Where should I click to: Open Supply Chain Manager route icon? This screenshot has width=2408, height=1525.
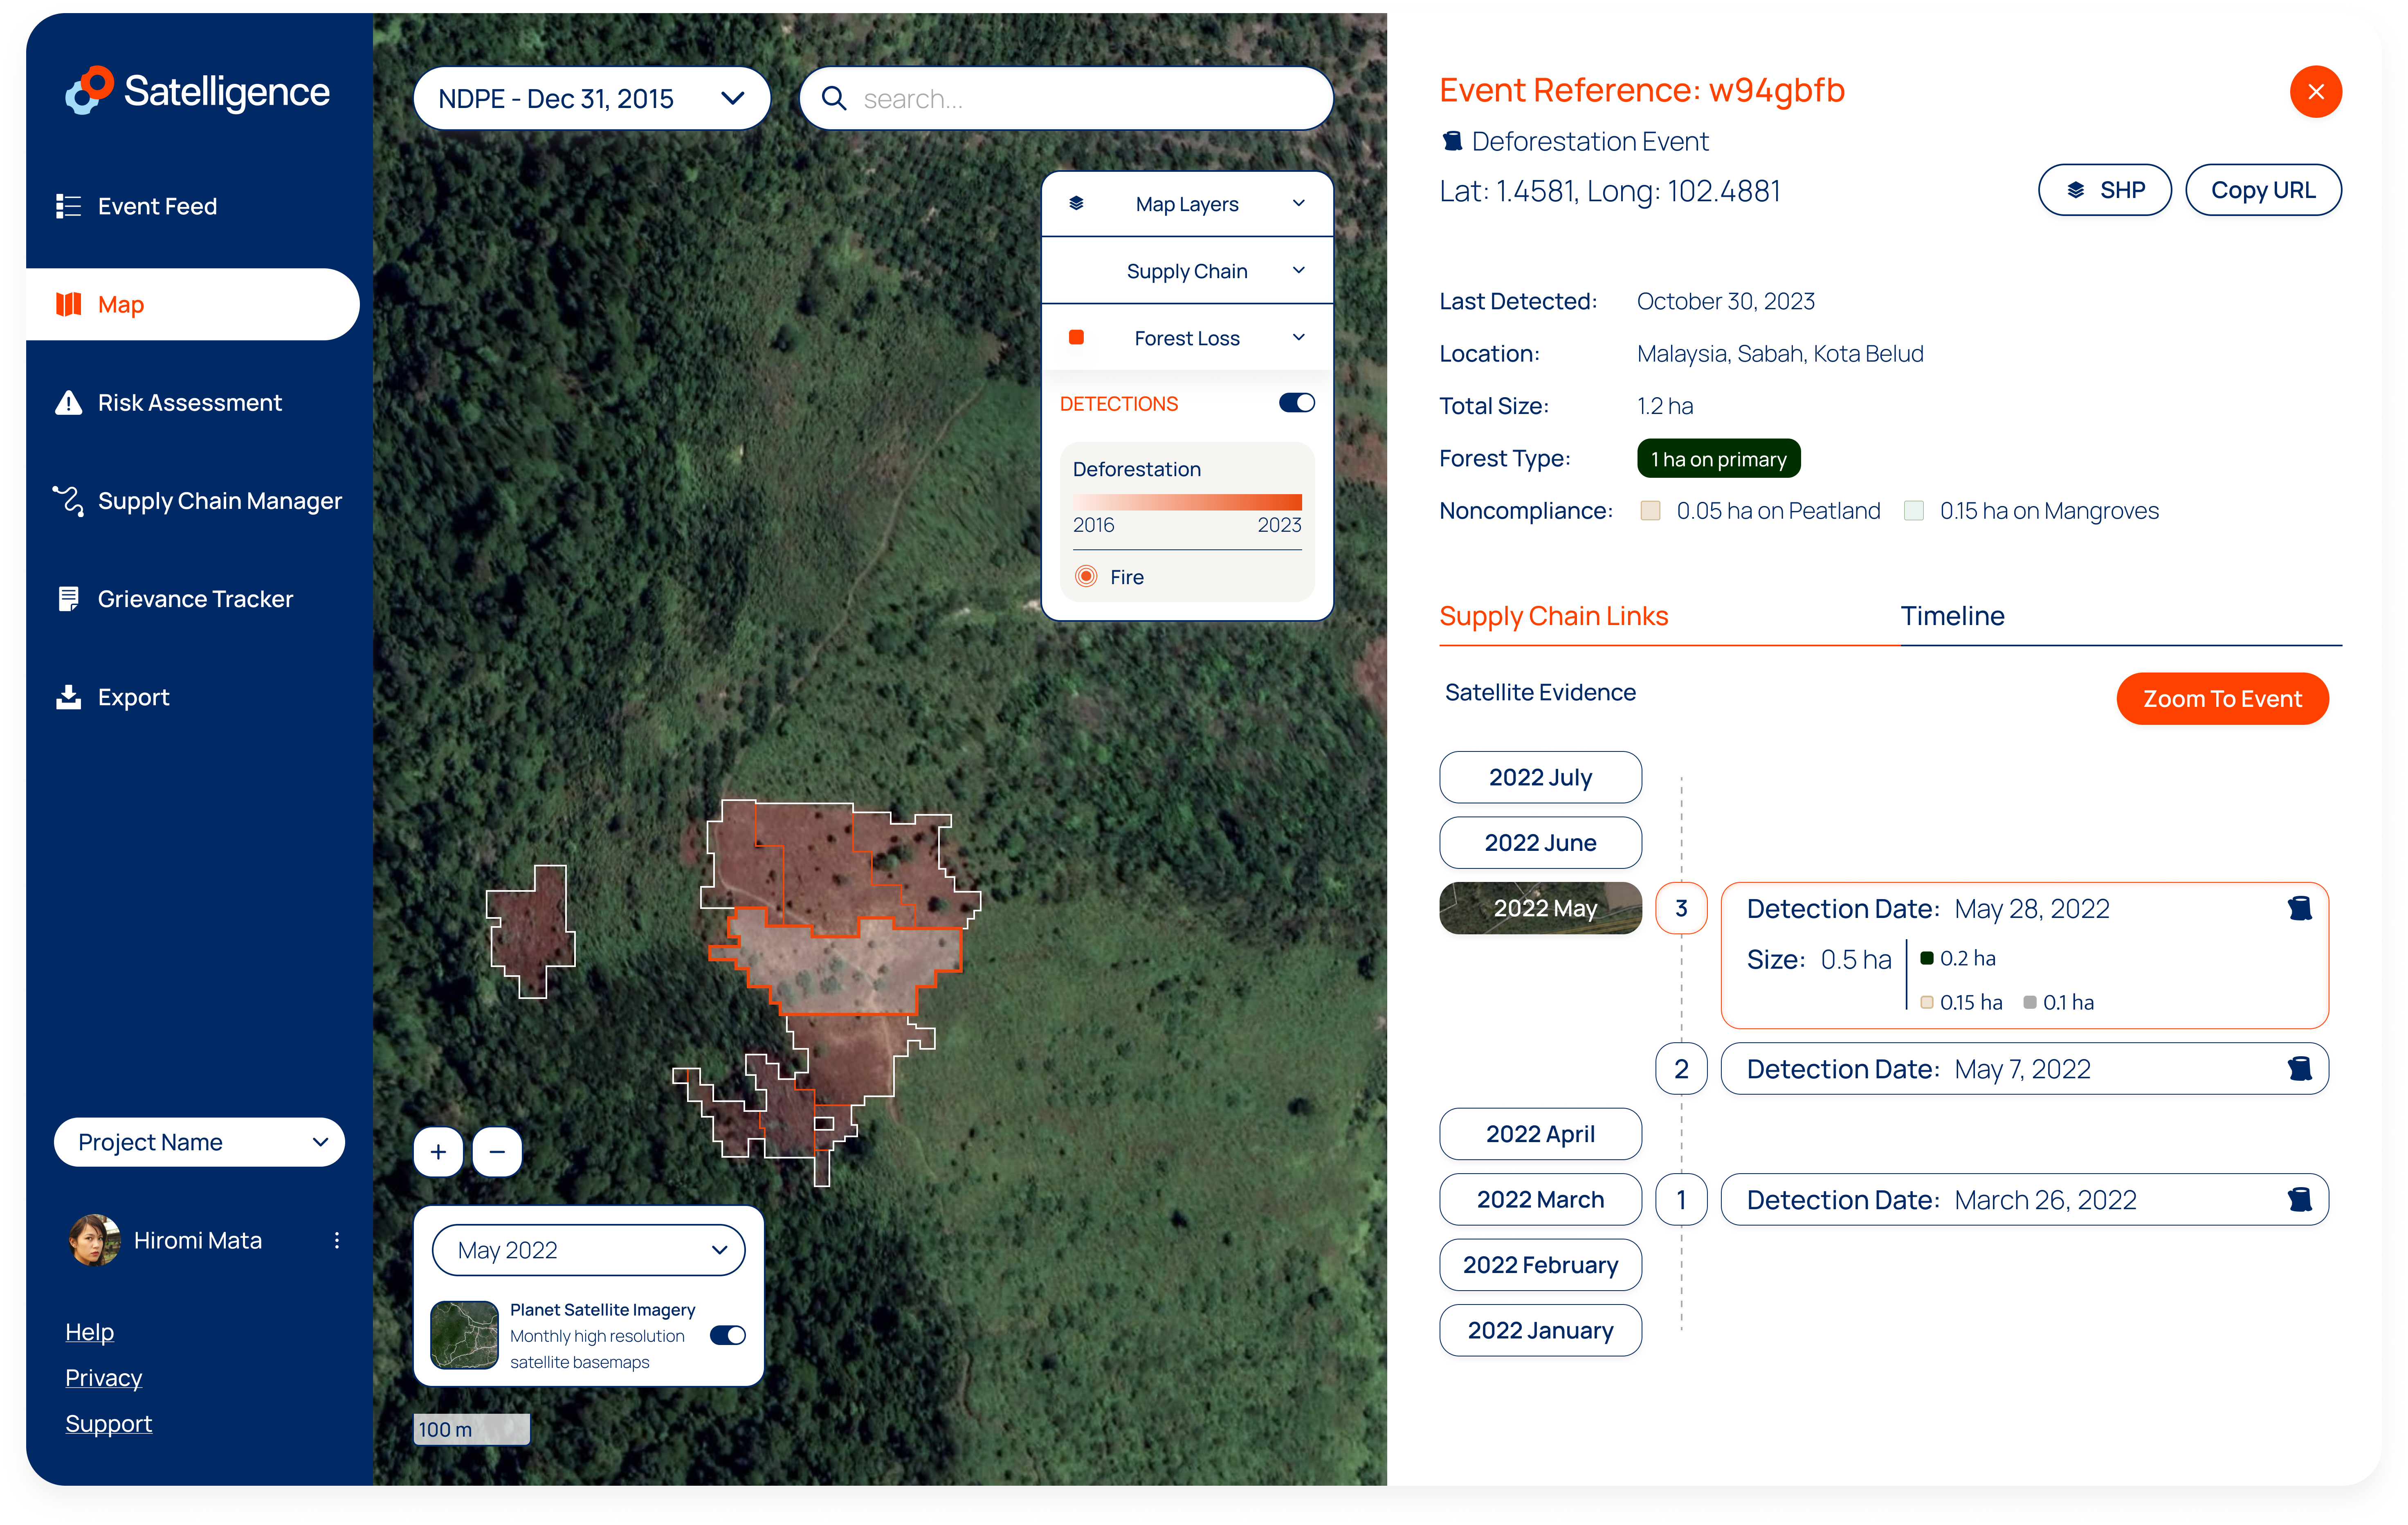[x=68, y=501]
